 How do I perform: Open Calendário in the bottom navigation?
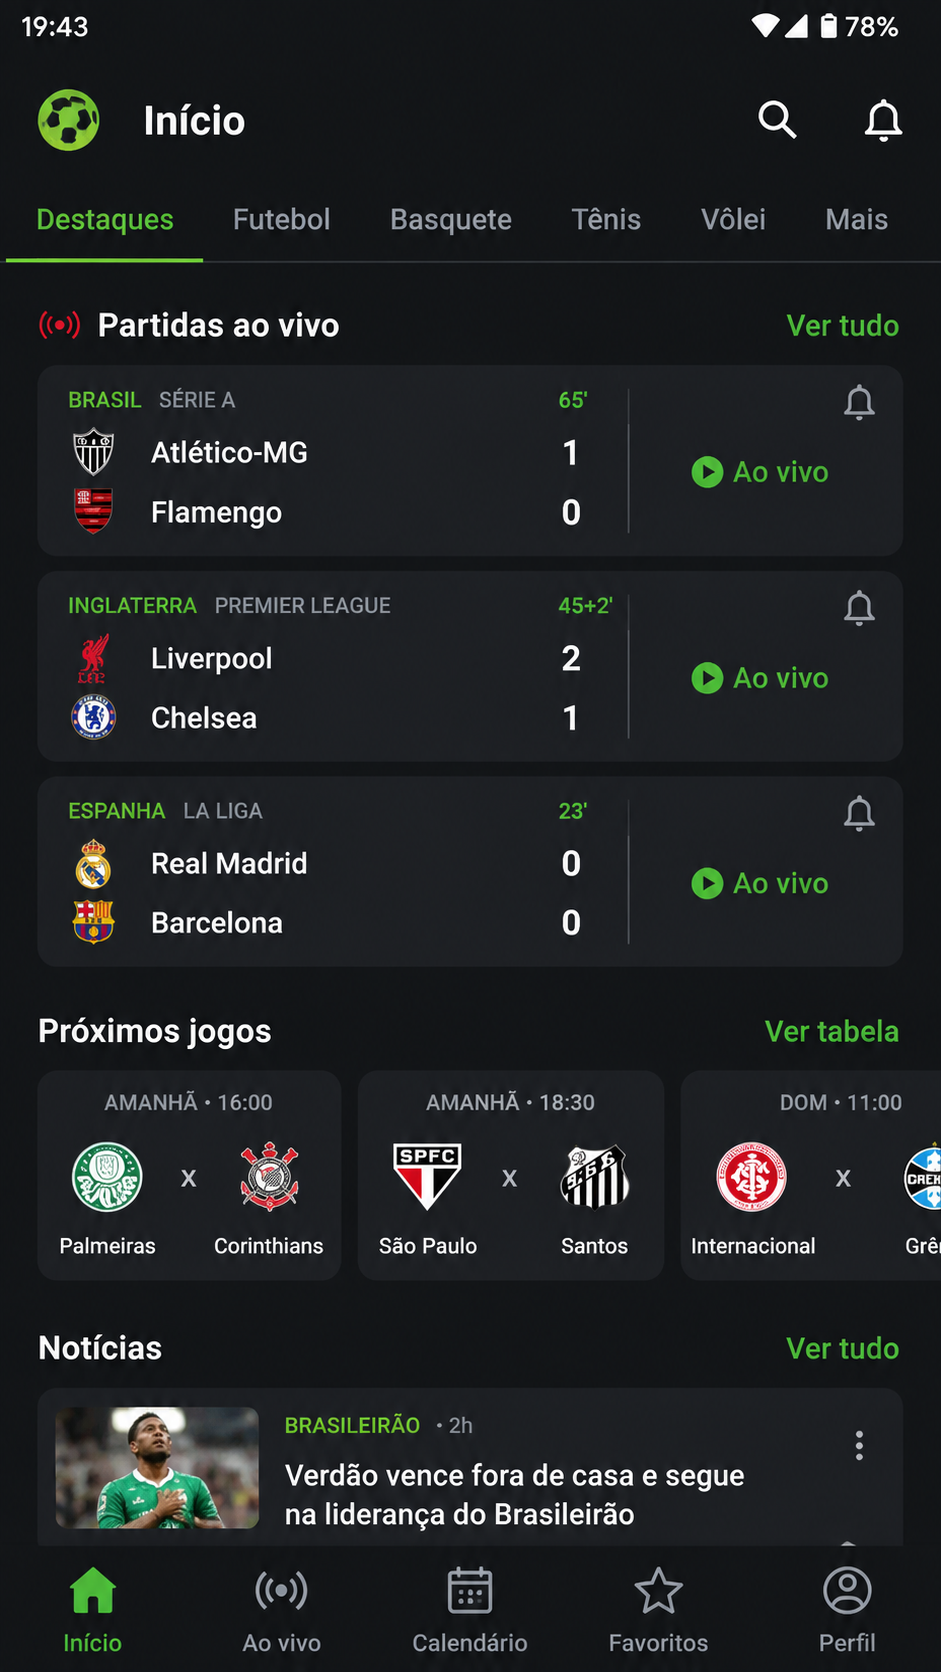[x=470, y=1610]
